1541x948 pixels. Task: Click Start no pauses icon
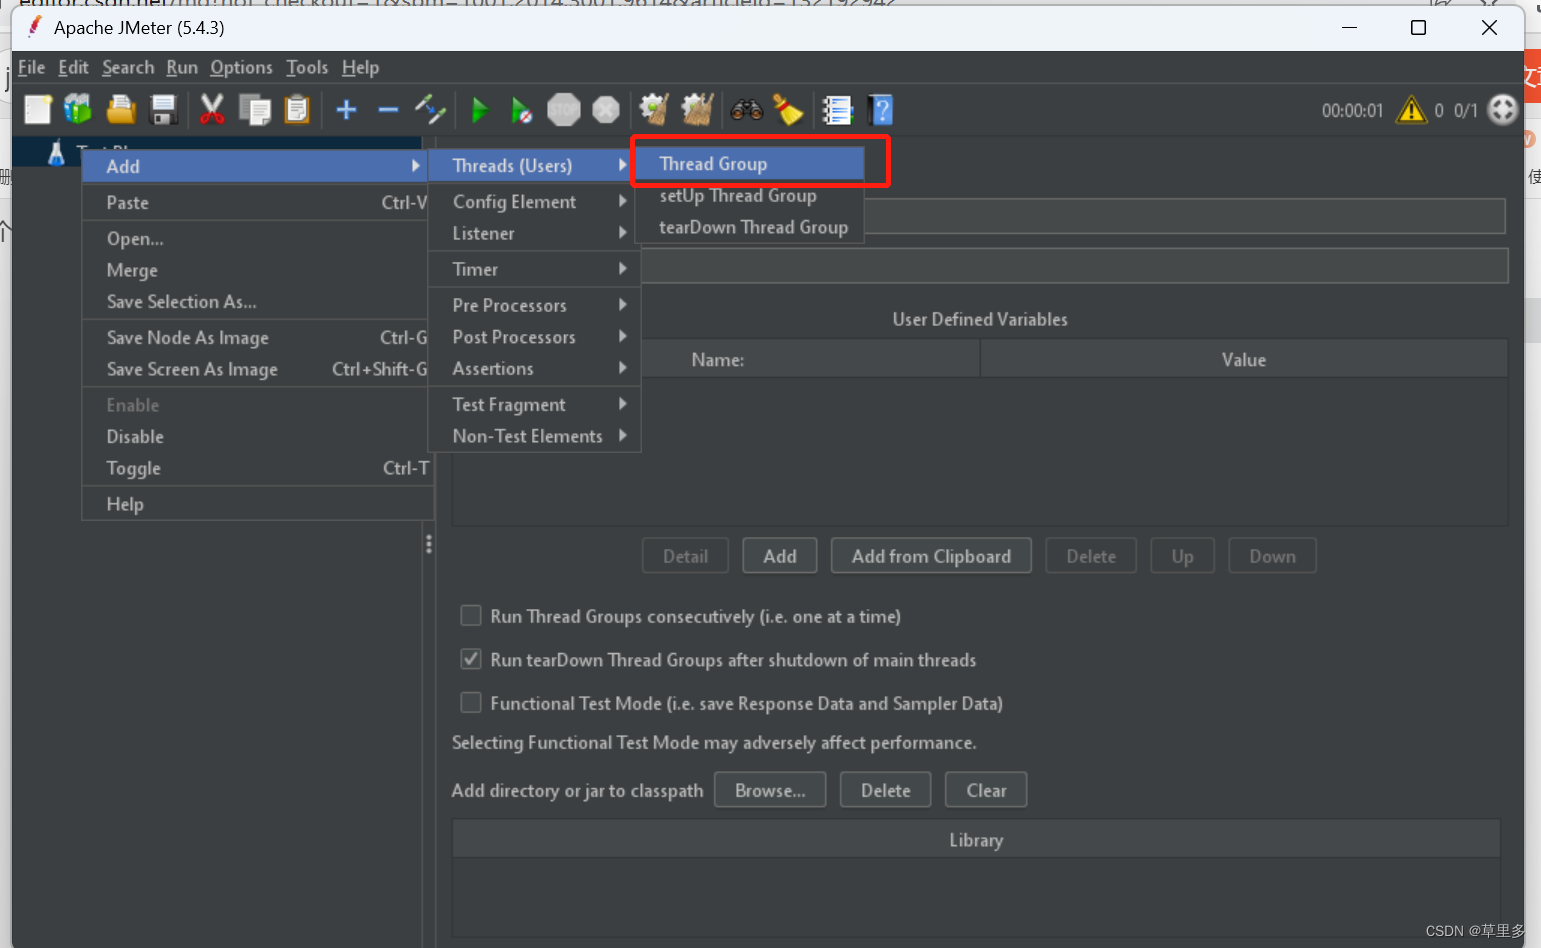pyautogui.click(x=521, y=109)
